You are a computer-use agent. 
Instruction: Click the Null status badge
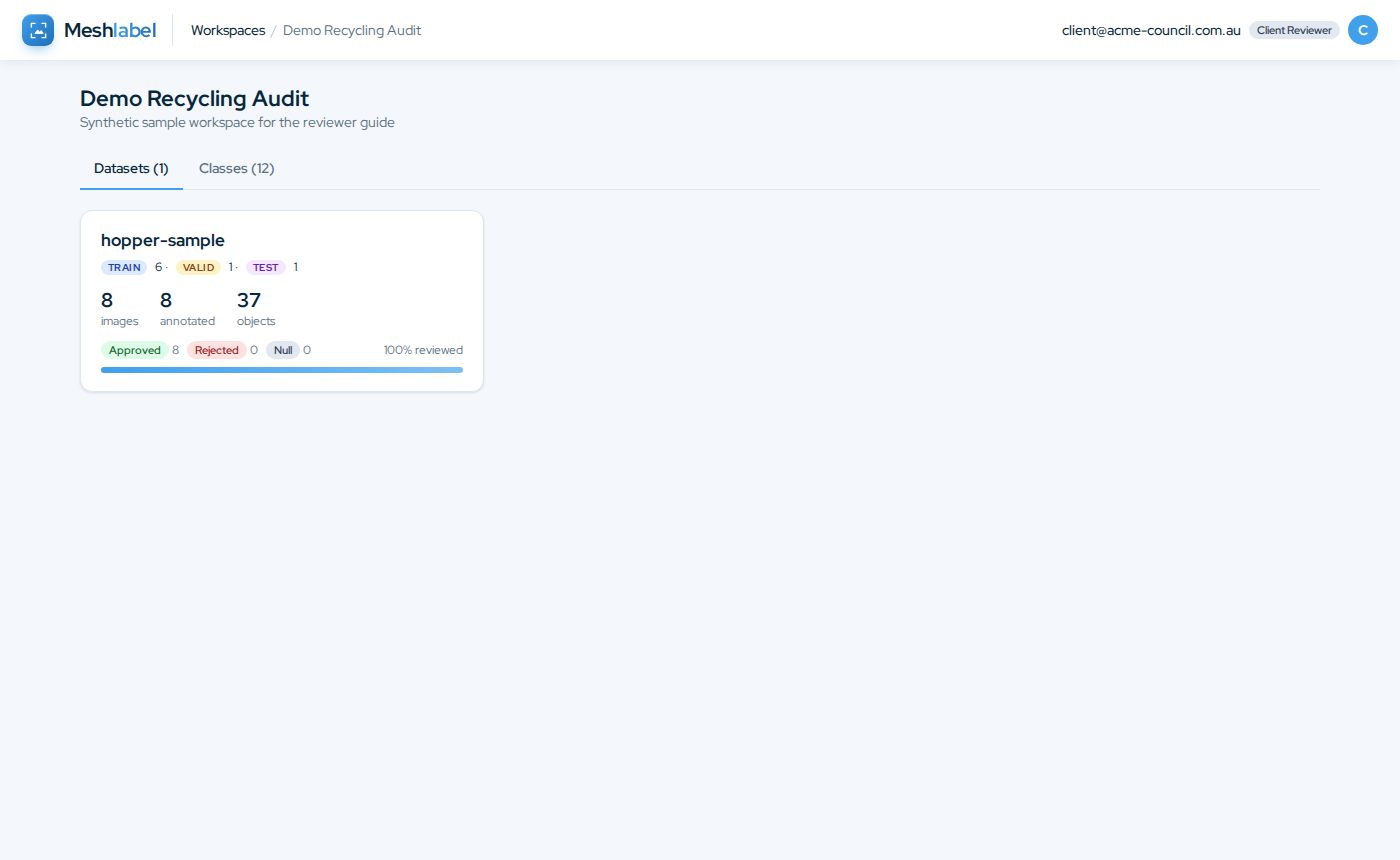coord(283,350)
